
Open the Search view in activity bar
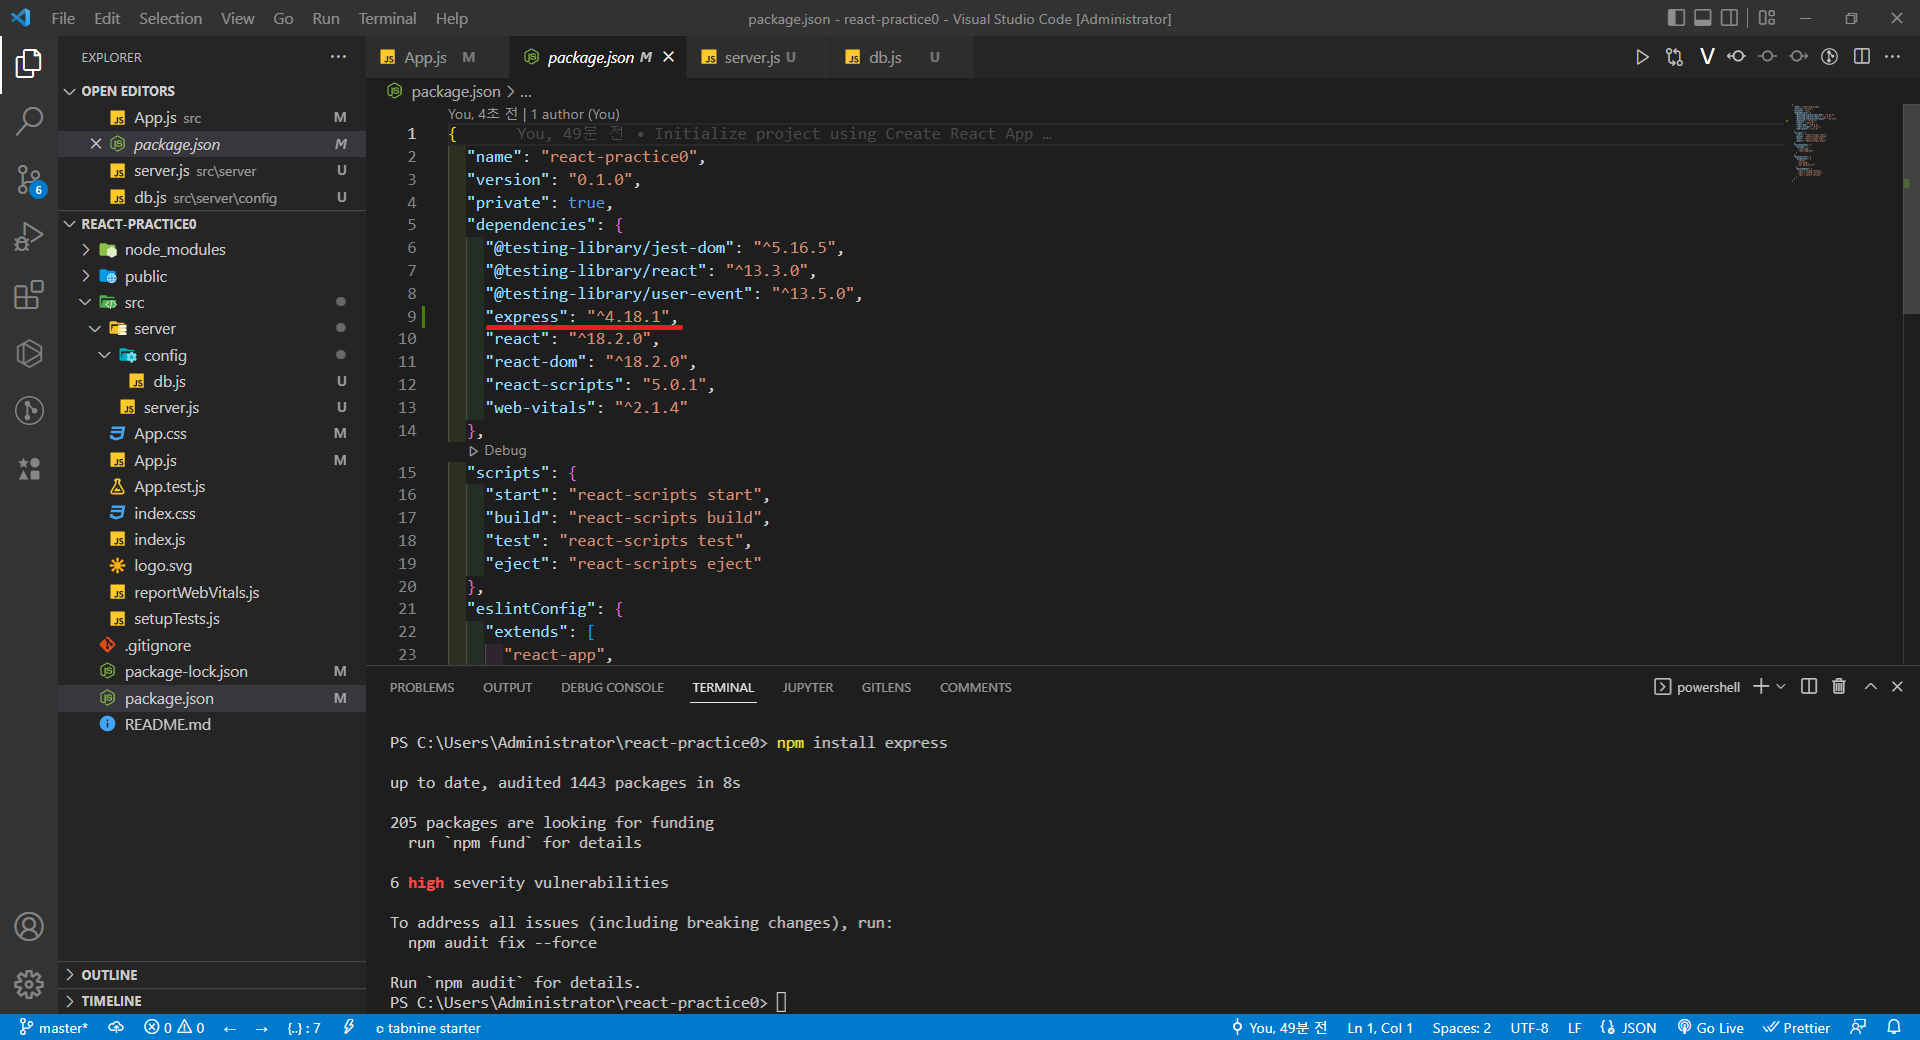tap(29, 122)
